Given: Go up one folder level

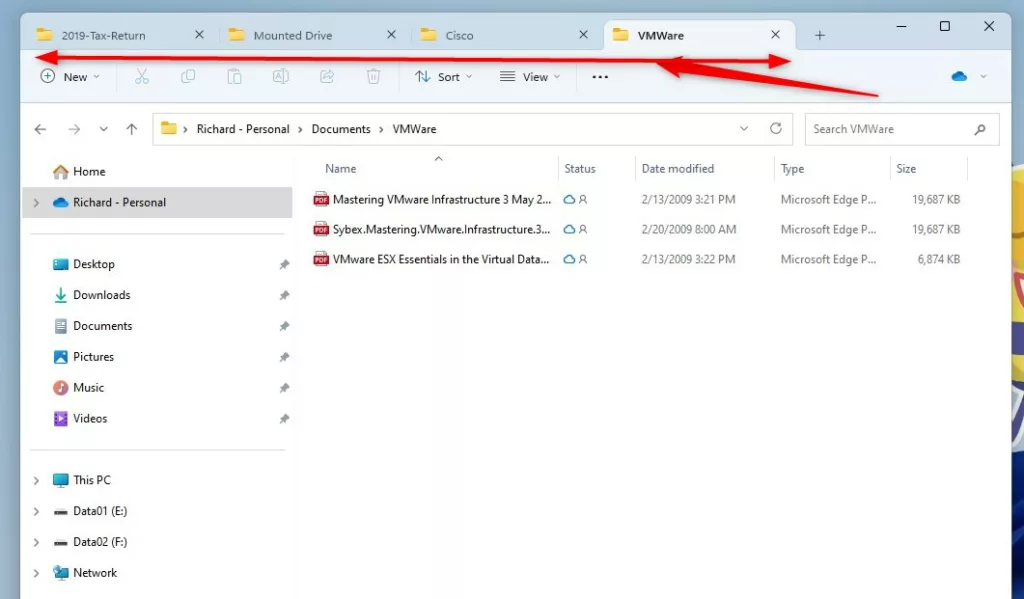Looking at the screenshot, I should tap(132, 129).
